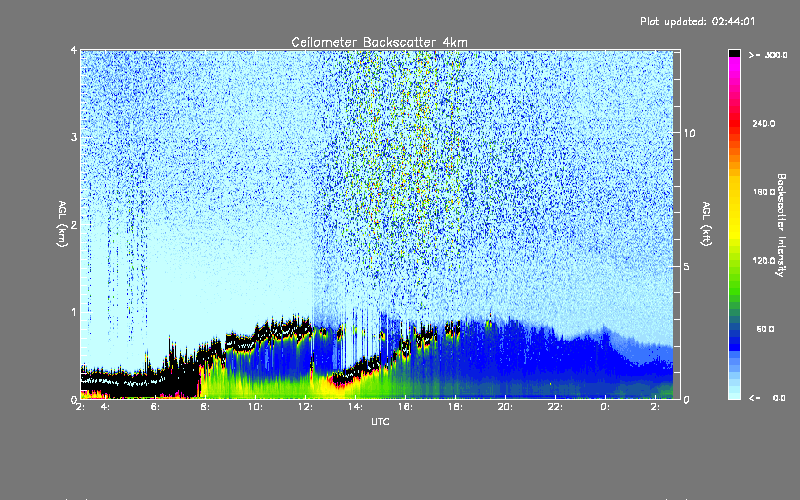800x500 pixels.
Task: Click the "22:" UTC tick label
Action: (x=555, y=407)
